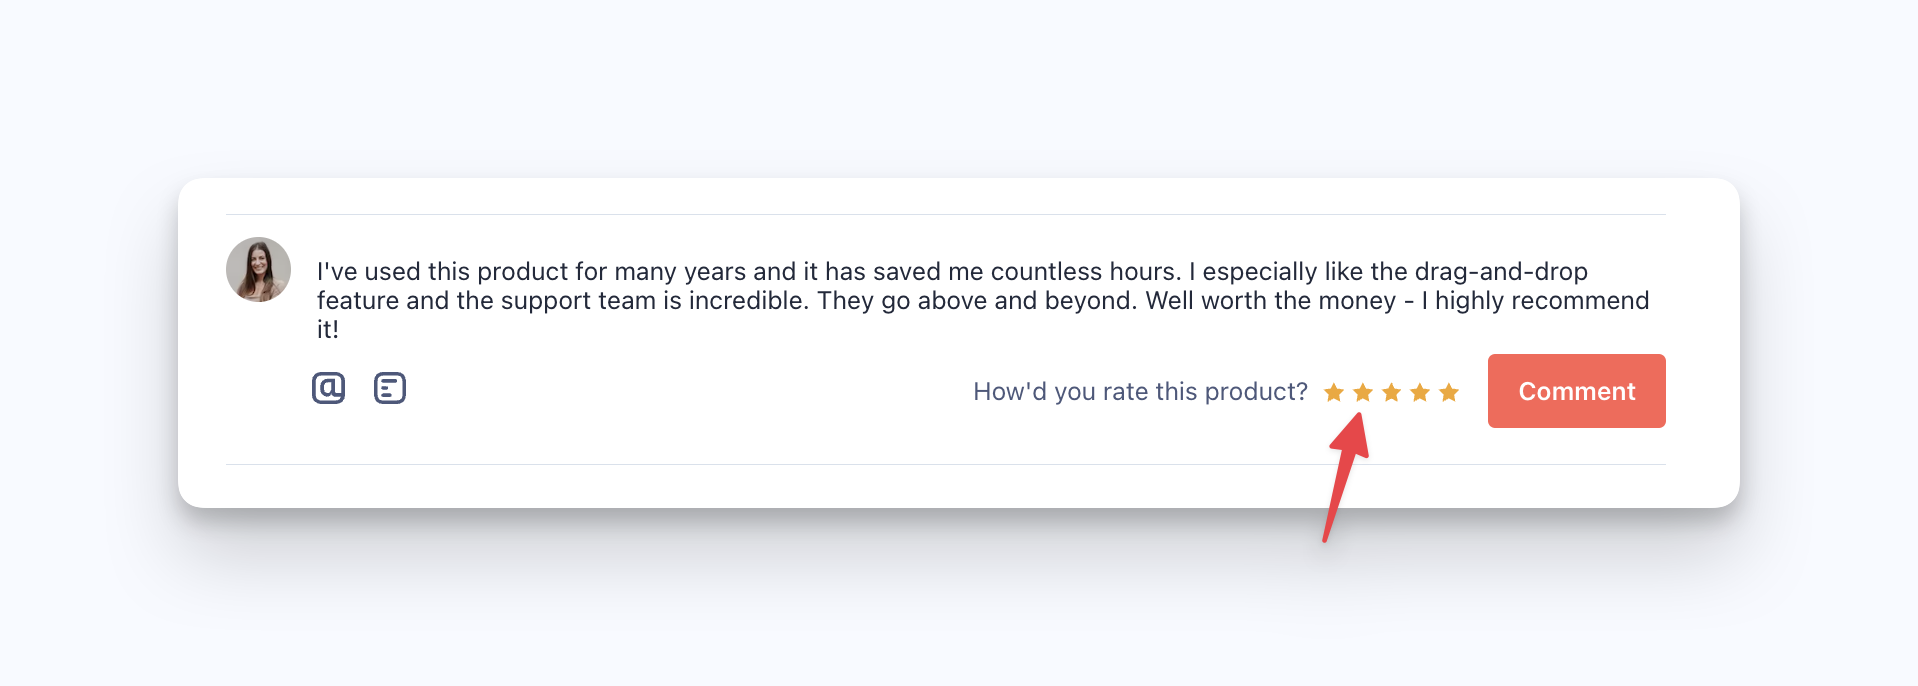Open the text snippet icon beside @
Screen dimensions: 1918x686
click(x=390, y=388)
